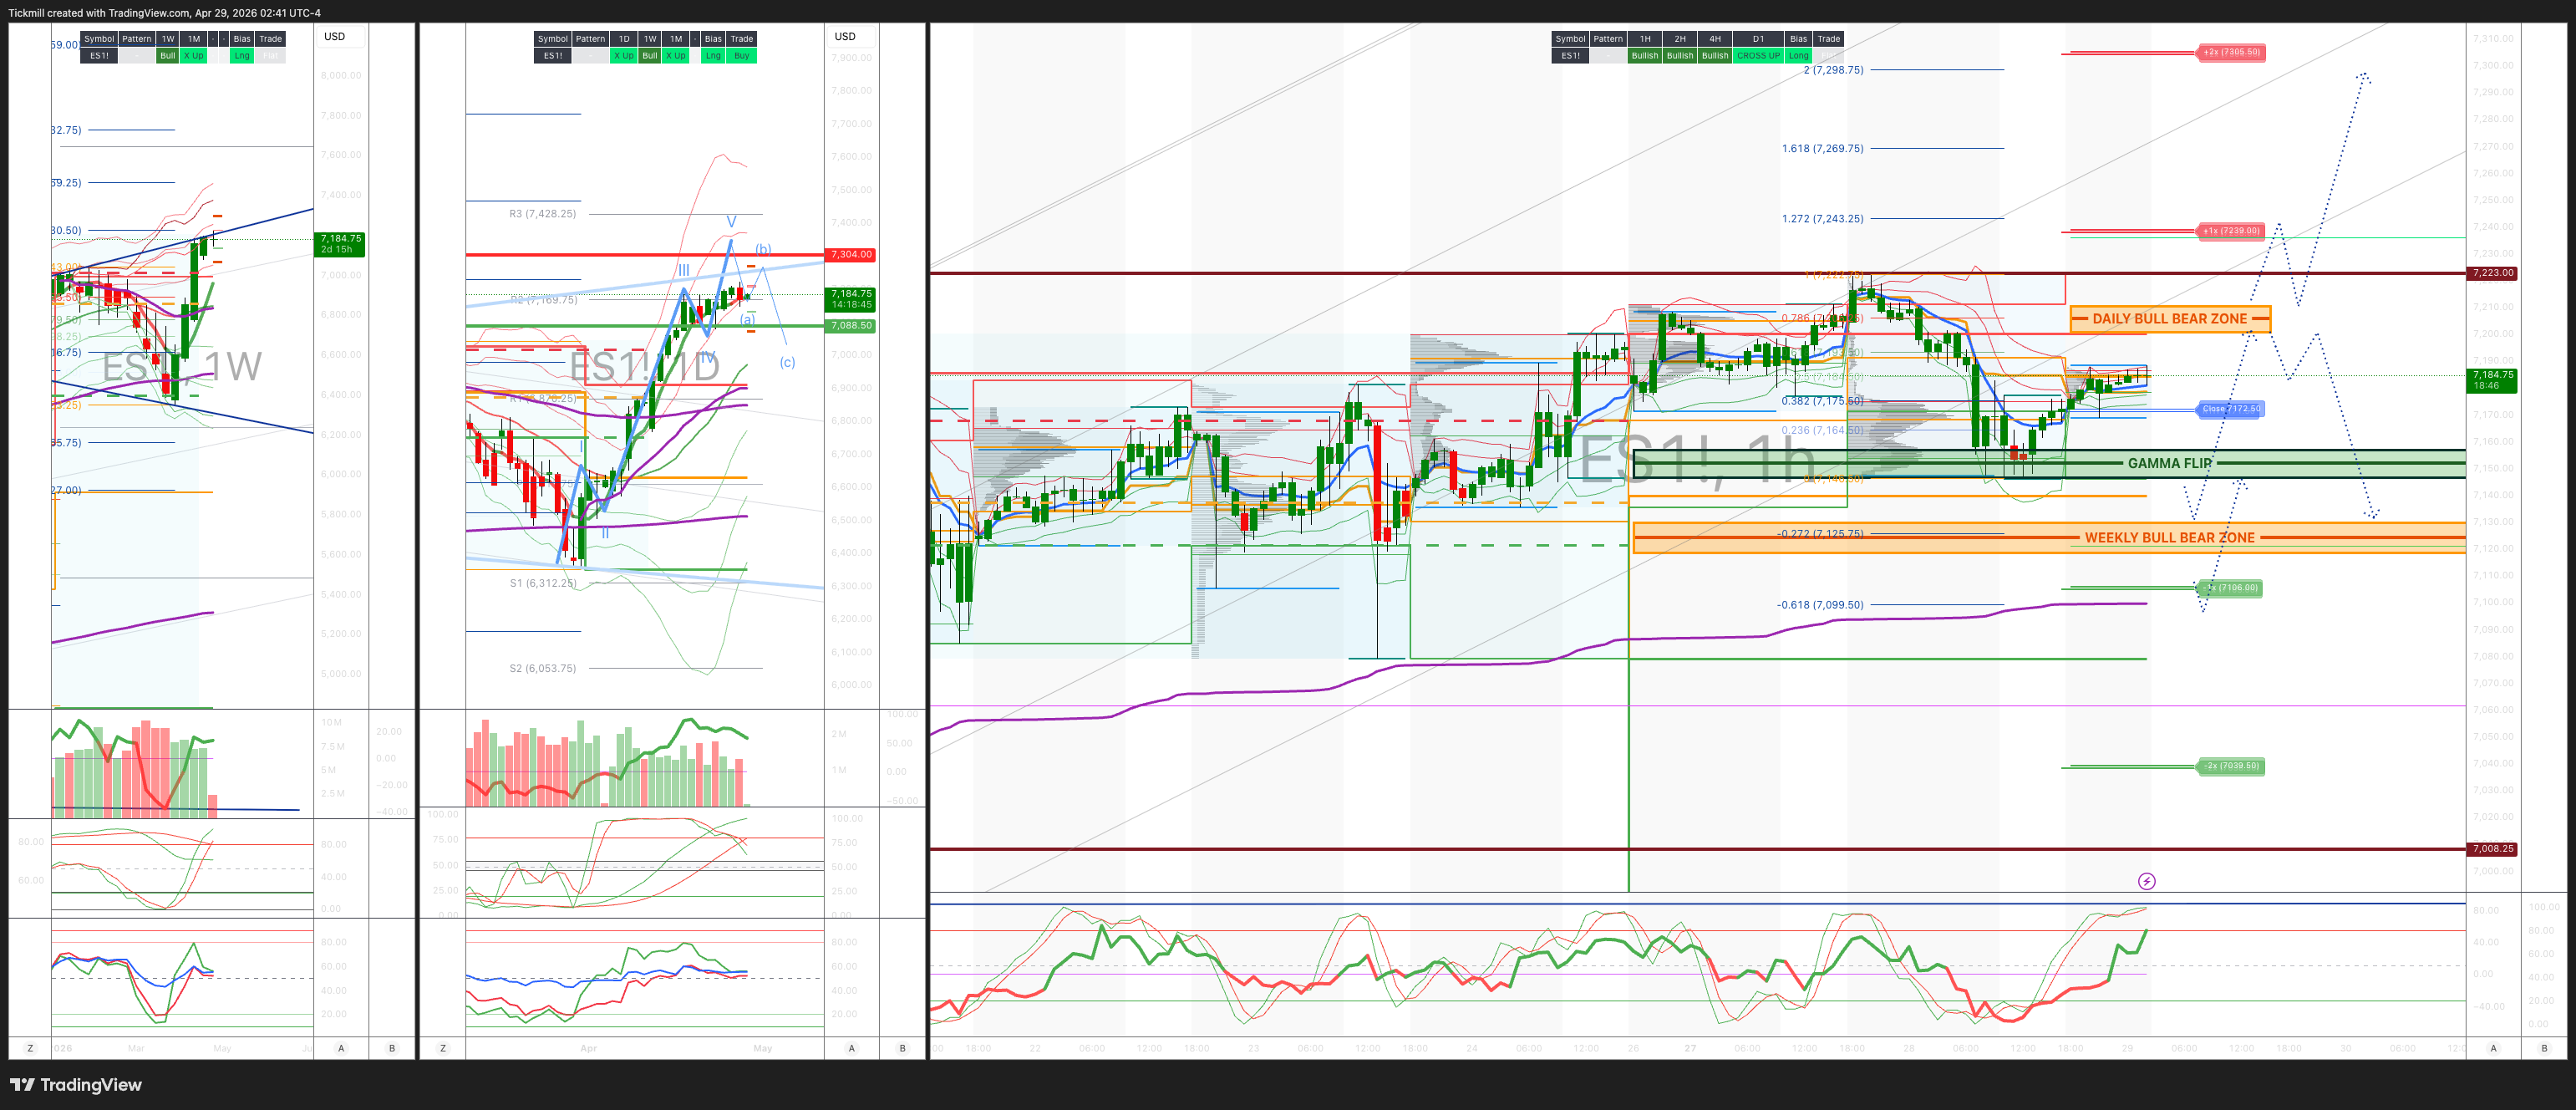The width and height of the screenshot is (2576, 1110).
Task: Toggle A auto-scale on the 1h chart
Action: [2493, 1048]
